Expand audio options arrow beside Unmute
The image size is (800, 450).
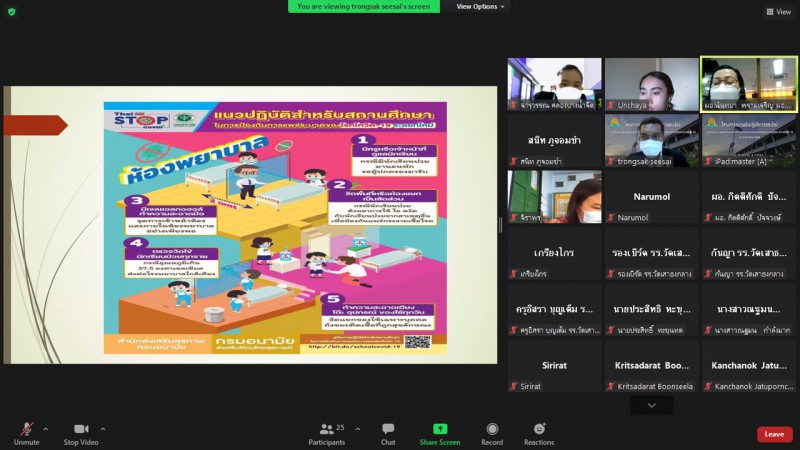click(x=47, y=428)
